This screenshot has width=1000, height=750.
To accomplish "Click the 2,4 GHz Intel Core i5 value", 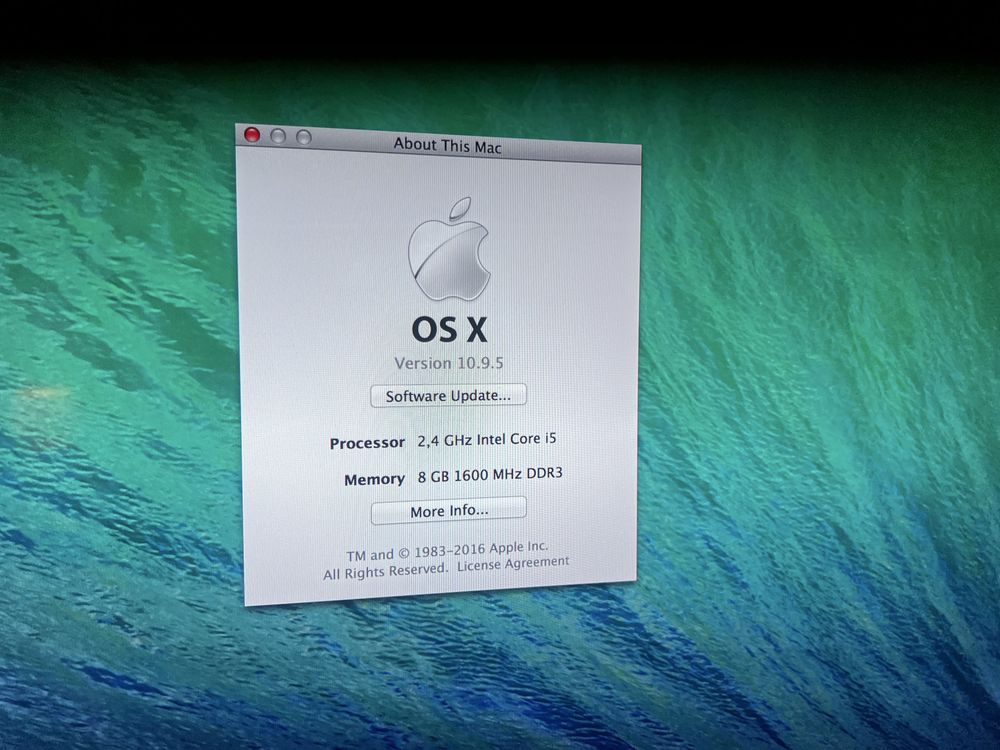I will (487, 439).
